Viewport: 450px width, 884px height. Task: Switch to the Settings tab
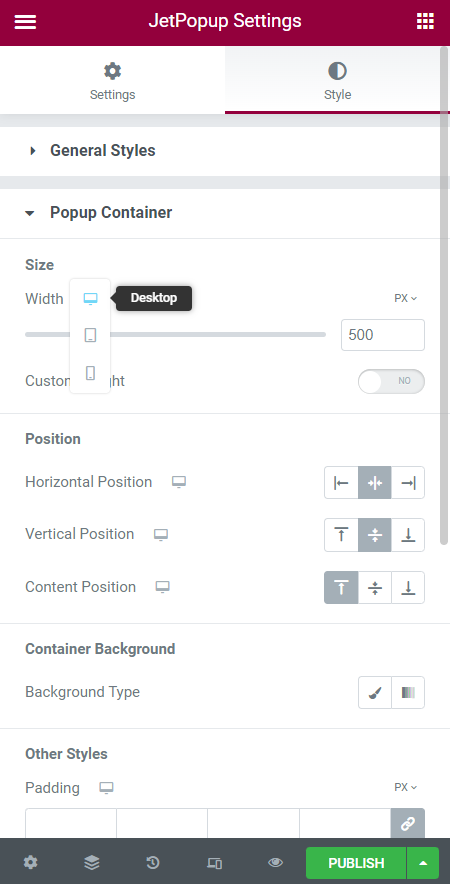click(112, 80)
